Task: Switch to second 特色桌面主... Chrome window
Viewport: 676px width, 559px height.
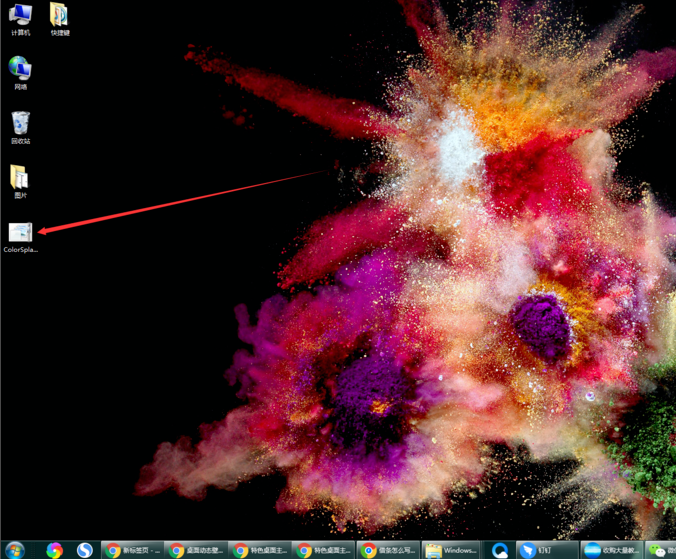Action: (324, 550)
